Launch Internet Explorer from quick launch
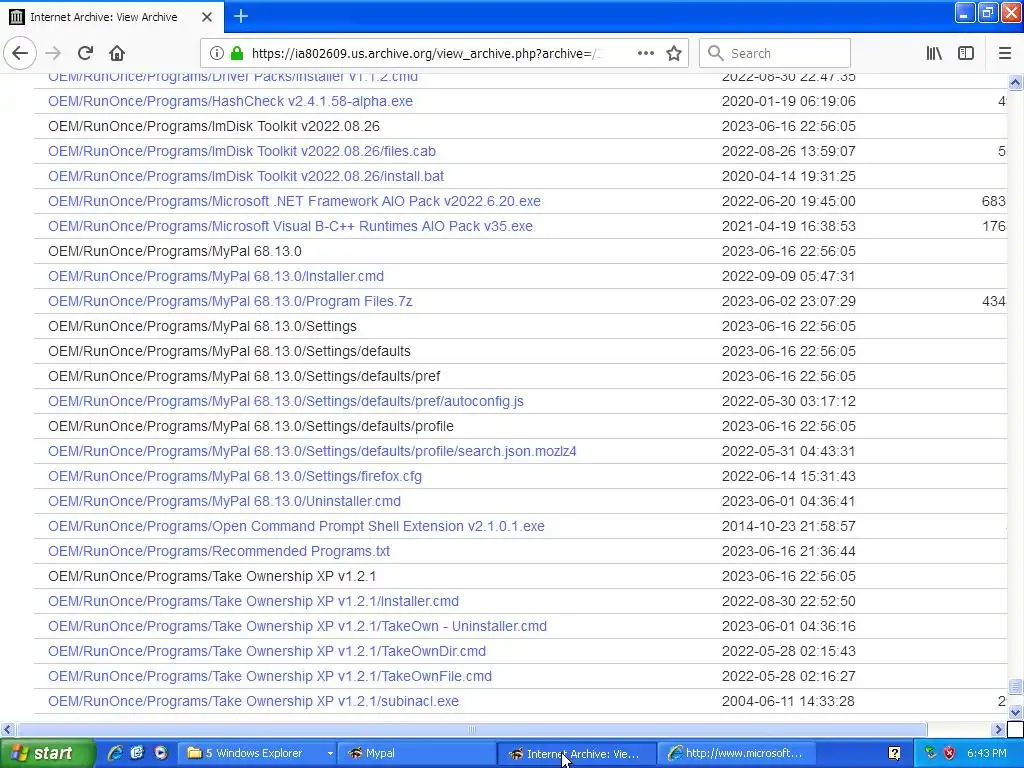1024x768 pixels. coord(115,753)
